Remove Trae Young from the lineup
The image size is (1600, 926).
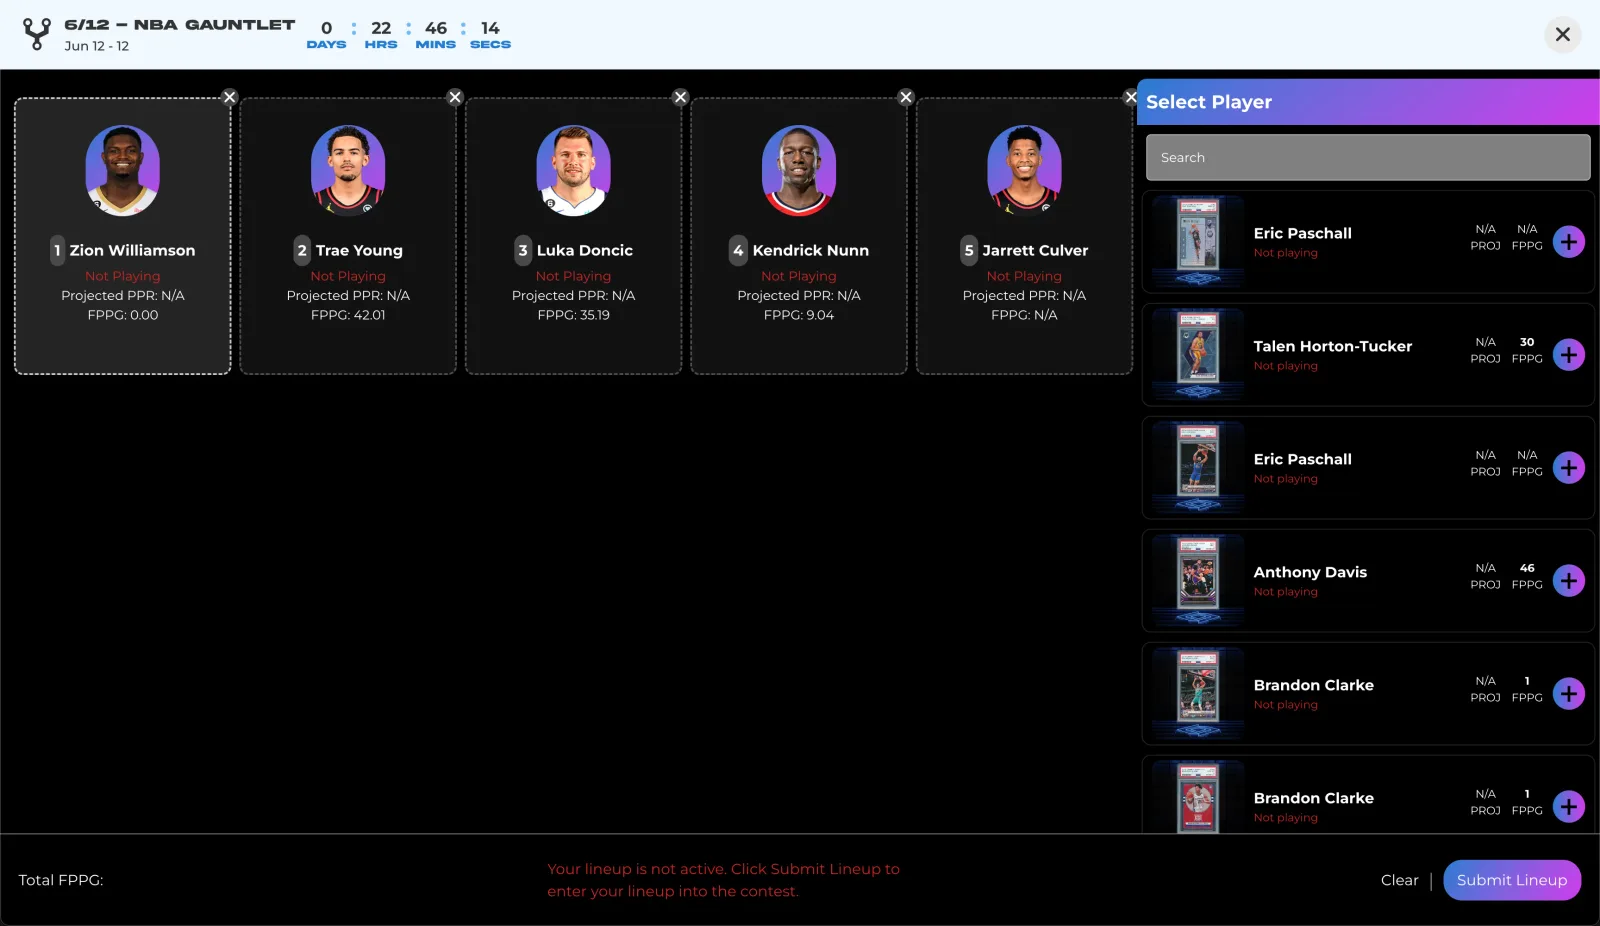455,97
